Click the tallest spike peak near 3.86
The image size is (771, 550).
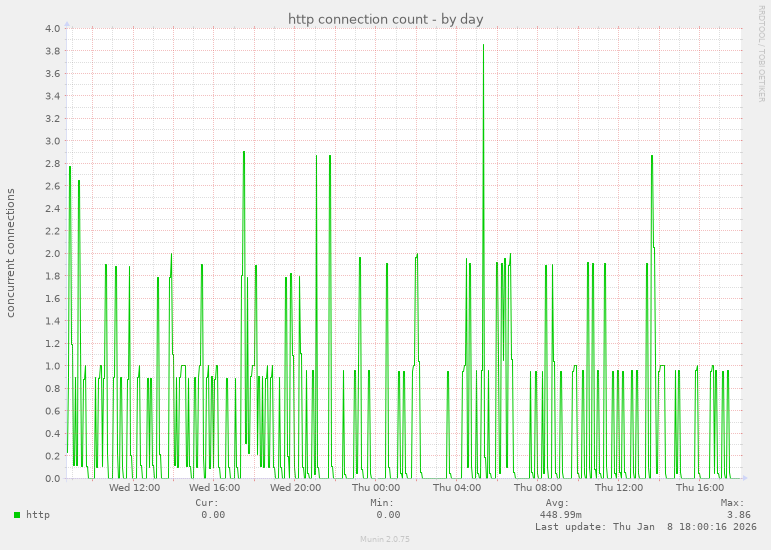(483, 45)
